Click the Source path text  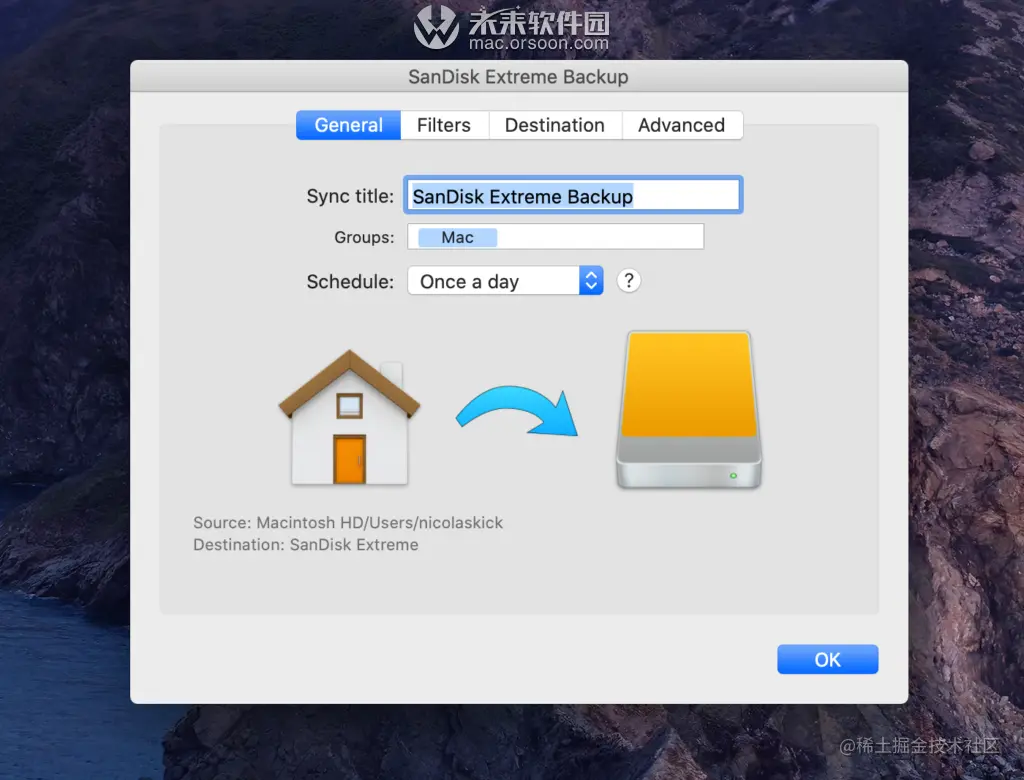tap(348, 523)
